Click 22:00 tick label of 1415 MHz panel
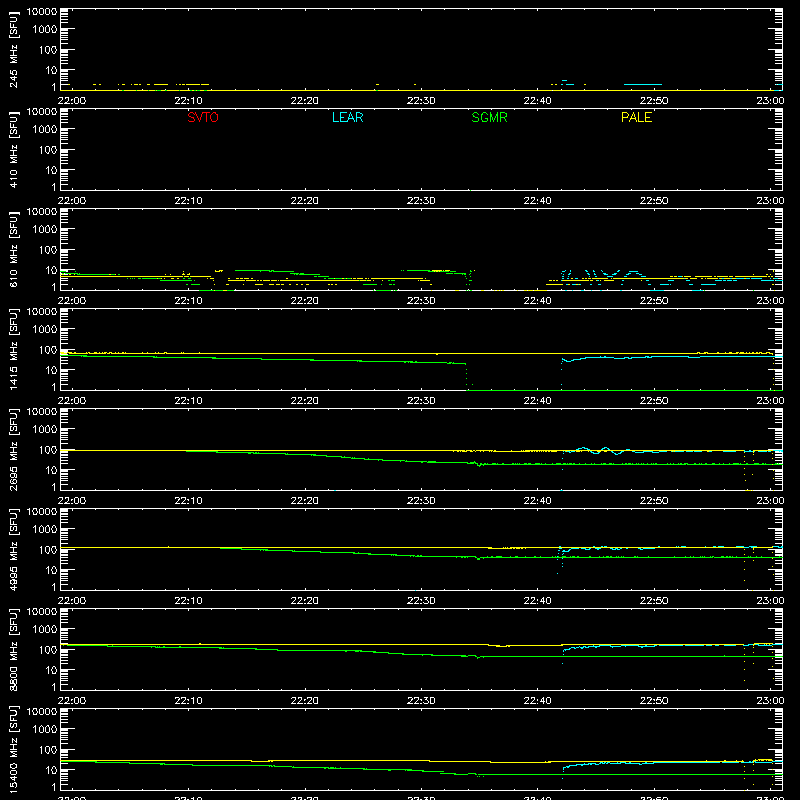800x800 pixels. click(x=72, y=401)
